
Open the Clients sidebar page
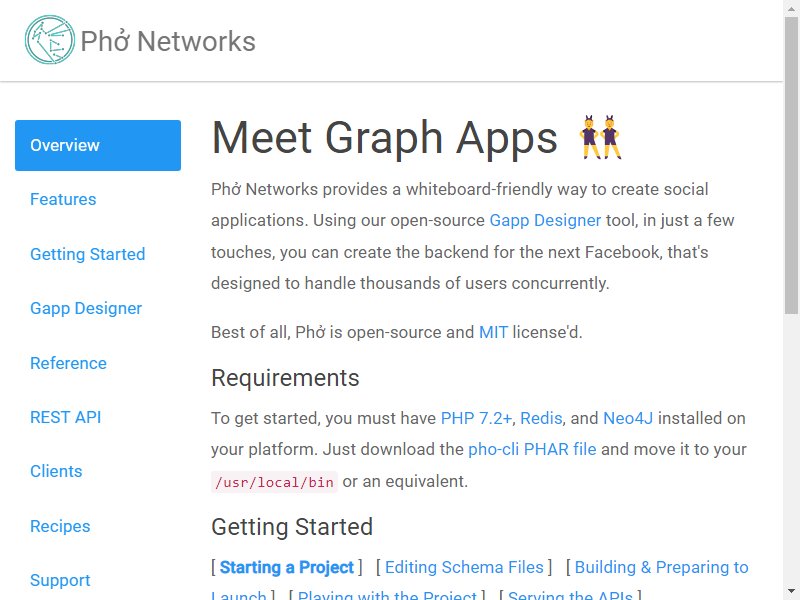pos(56,471)
